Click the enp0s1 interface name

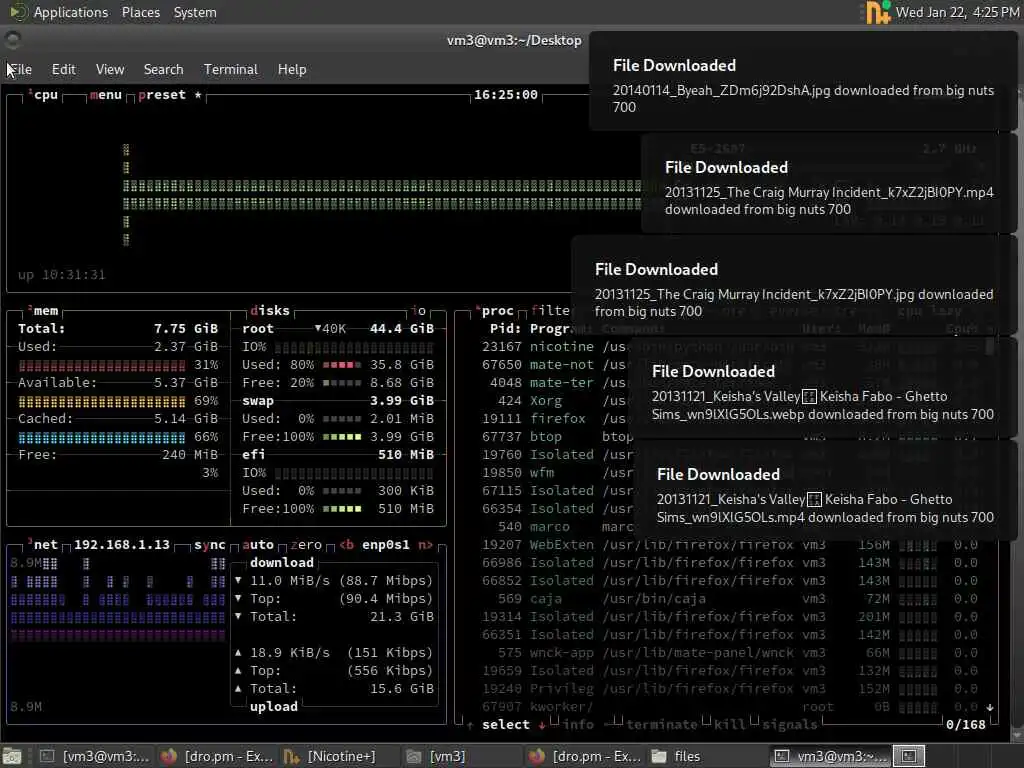click(386, 545)
